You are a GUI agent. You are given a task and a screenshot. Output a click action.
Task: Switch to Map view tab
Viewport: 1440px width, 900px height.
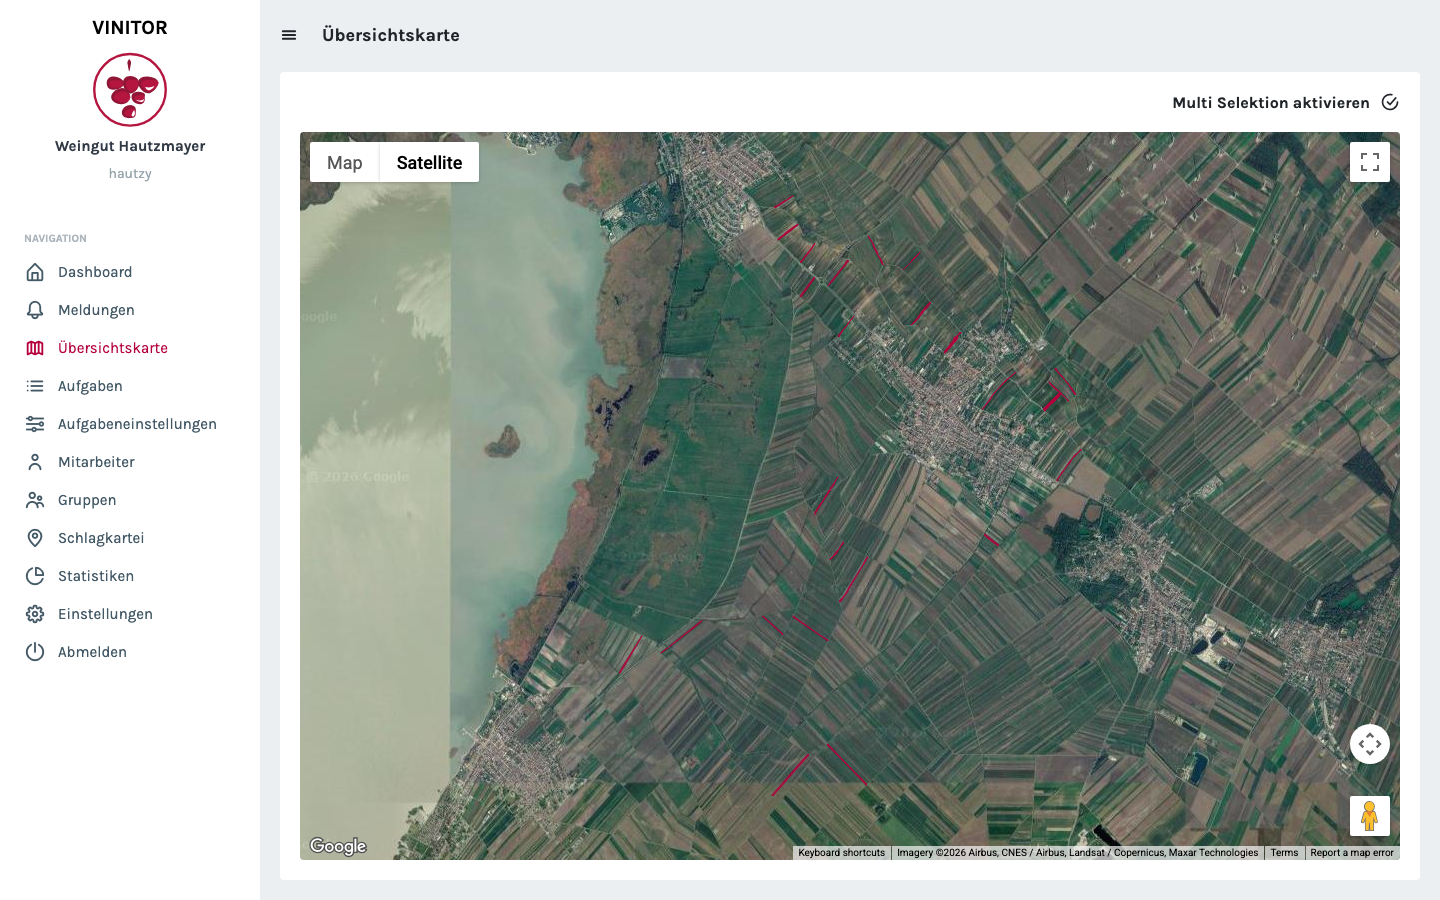tap(345, 162)
